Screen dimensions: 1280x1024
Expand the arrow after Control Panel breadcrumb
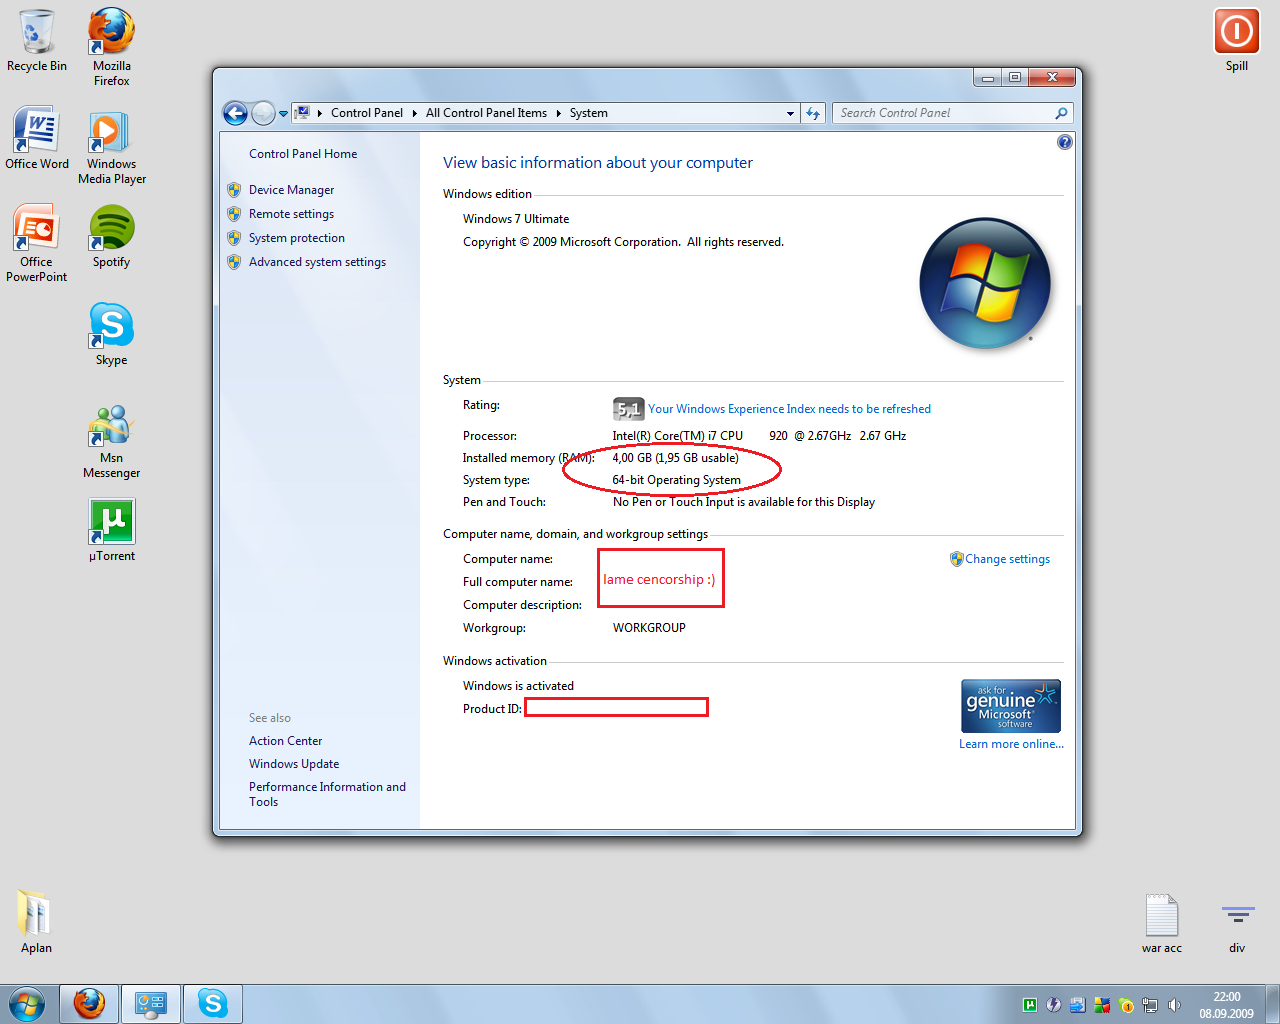pos(414,113)
